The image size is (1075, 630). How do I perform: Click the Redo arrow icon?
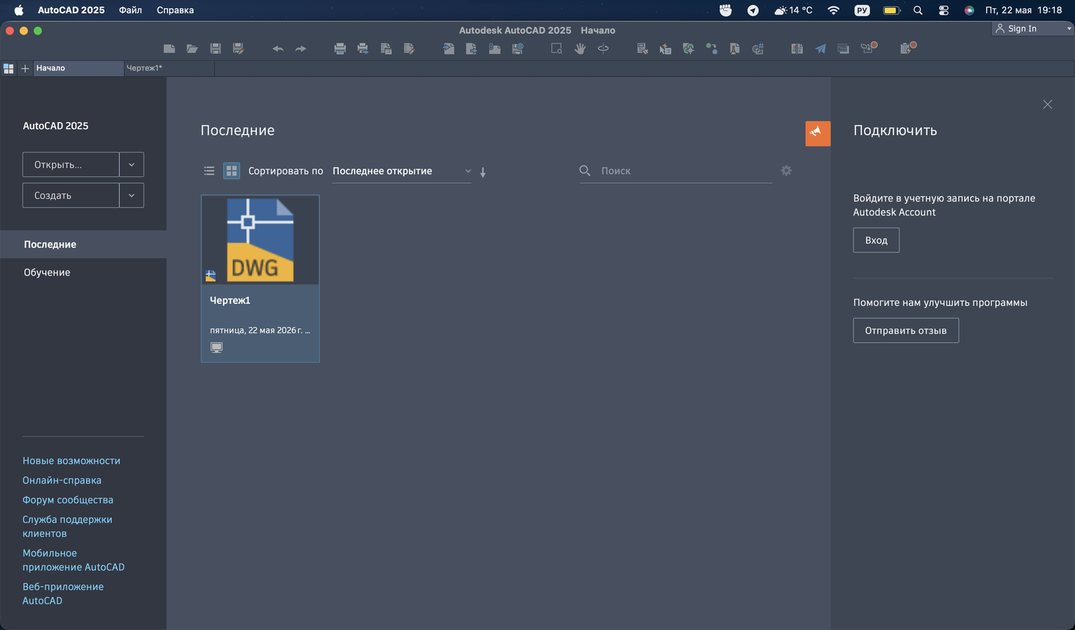300,49
